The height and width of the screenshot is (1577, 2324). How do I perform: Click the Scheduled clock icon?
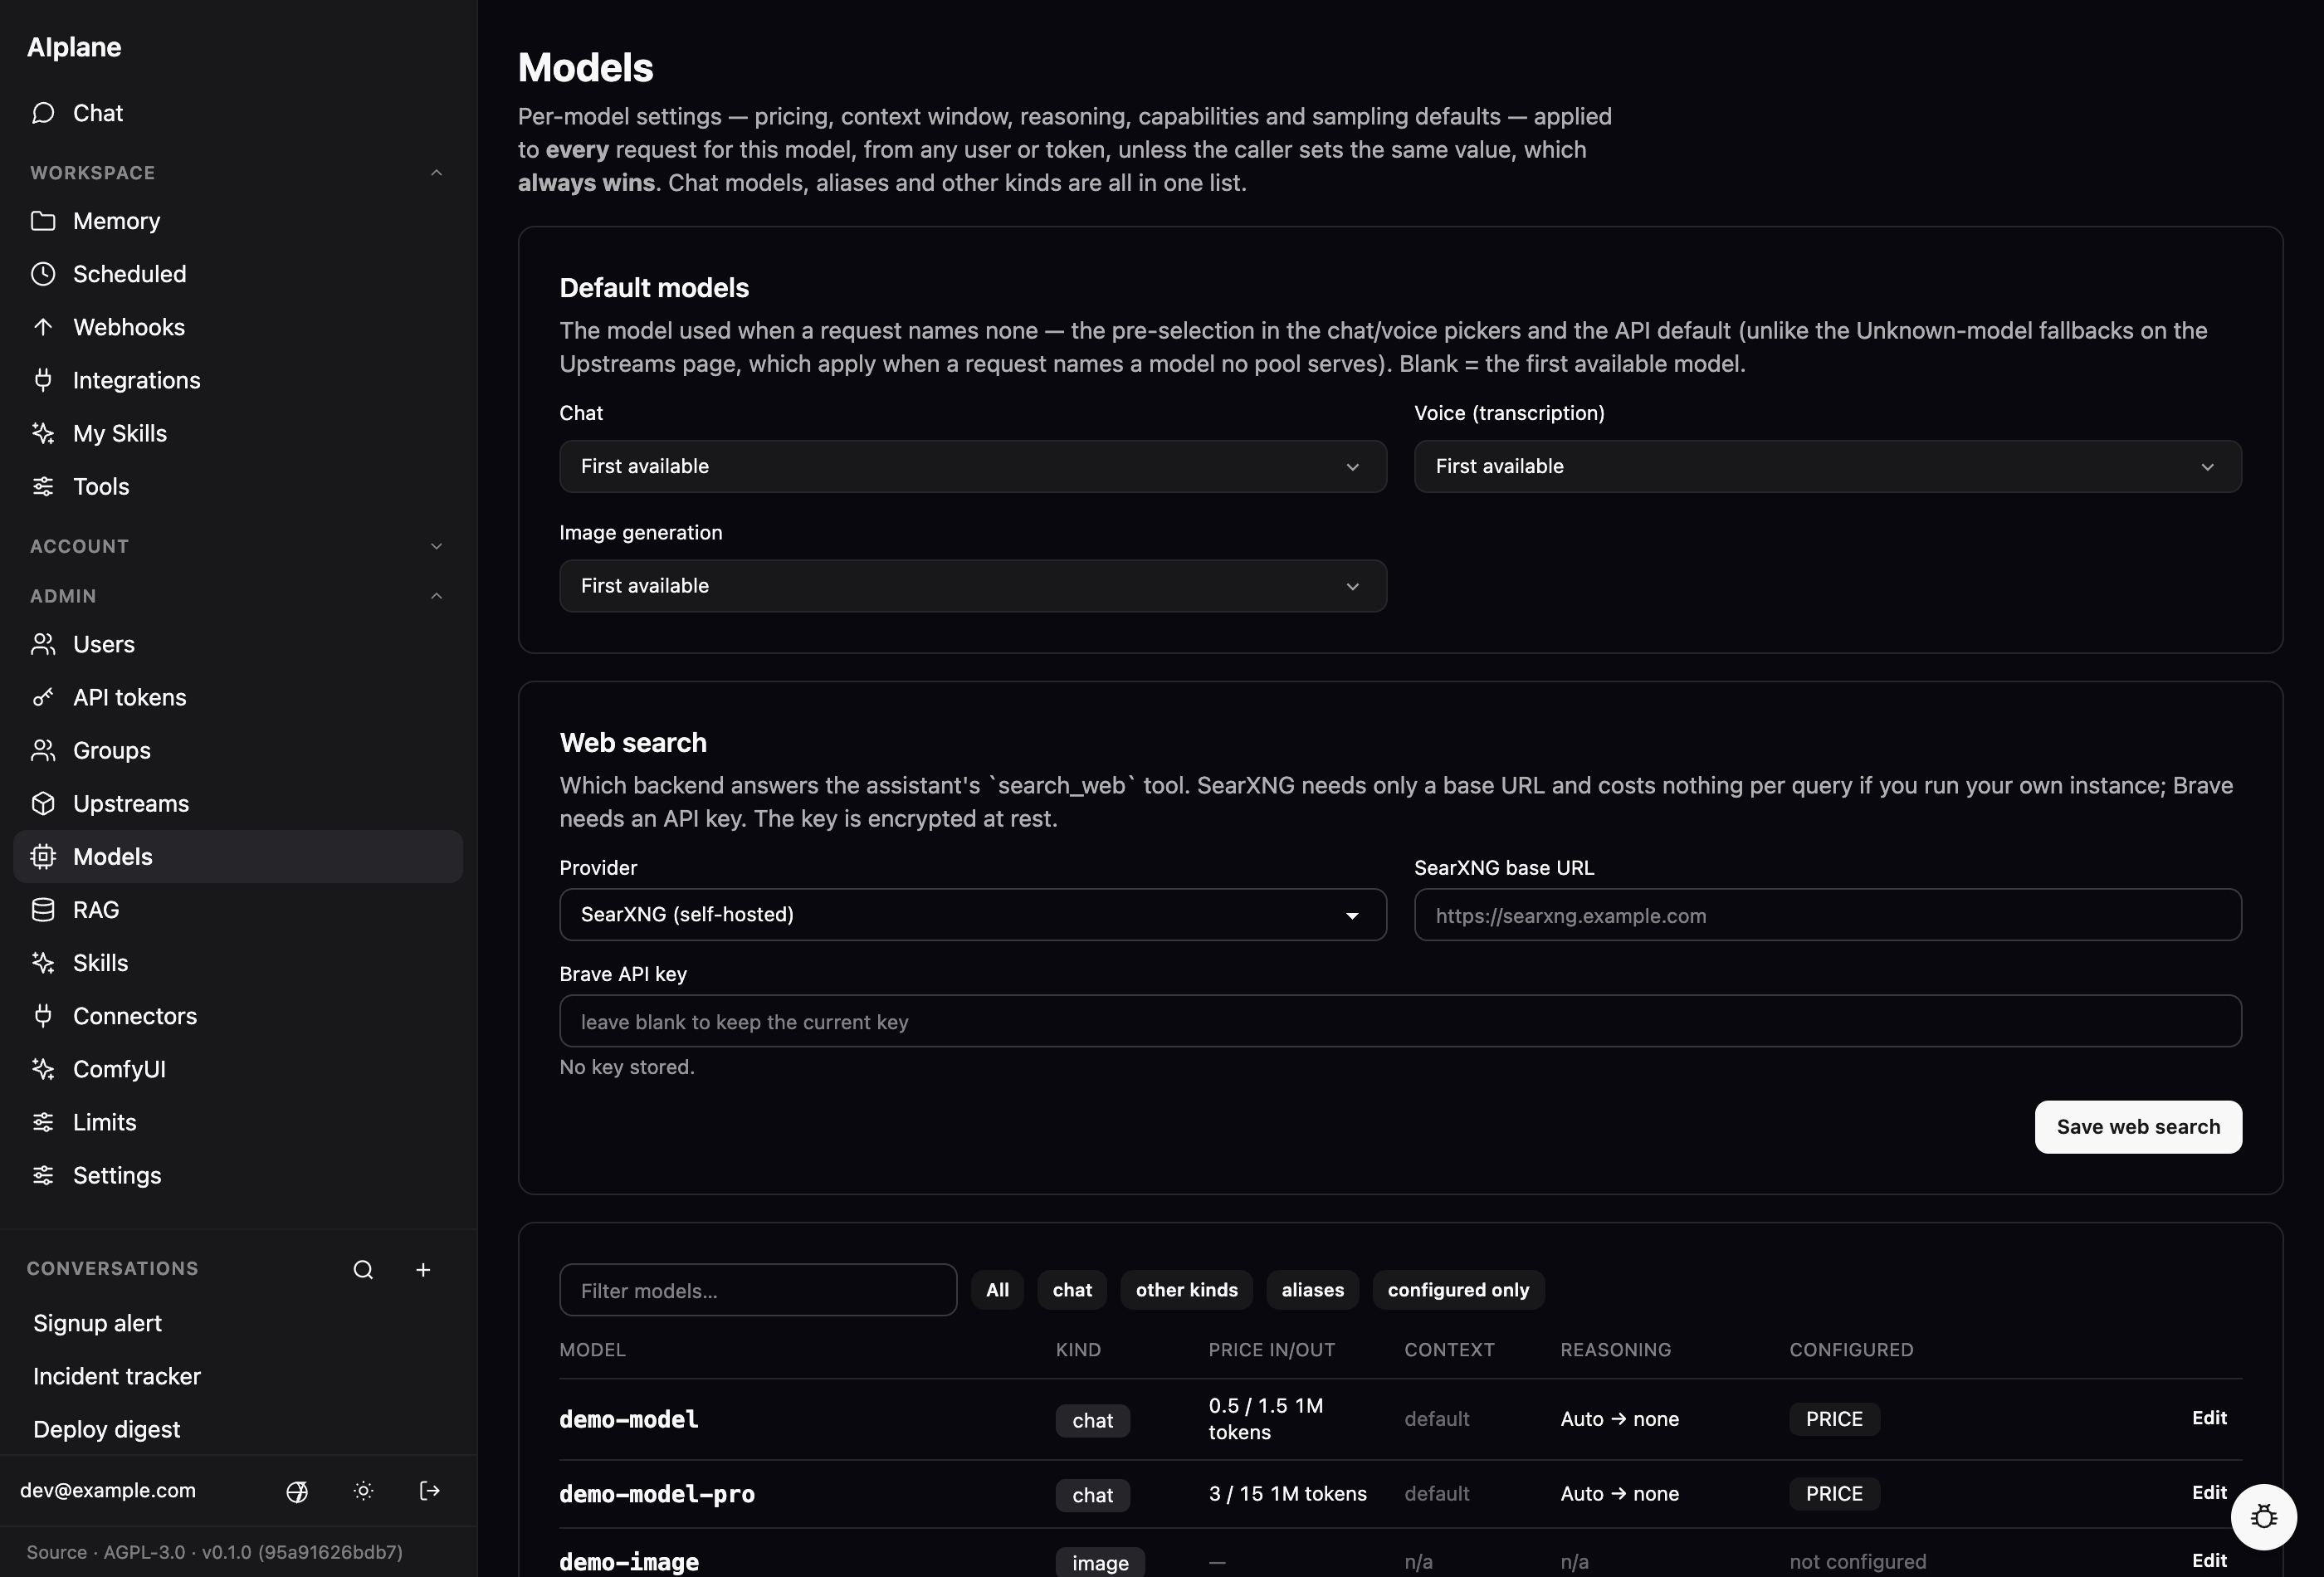click(43, 274)
